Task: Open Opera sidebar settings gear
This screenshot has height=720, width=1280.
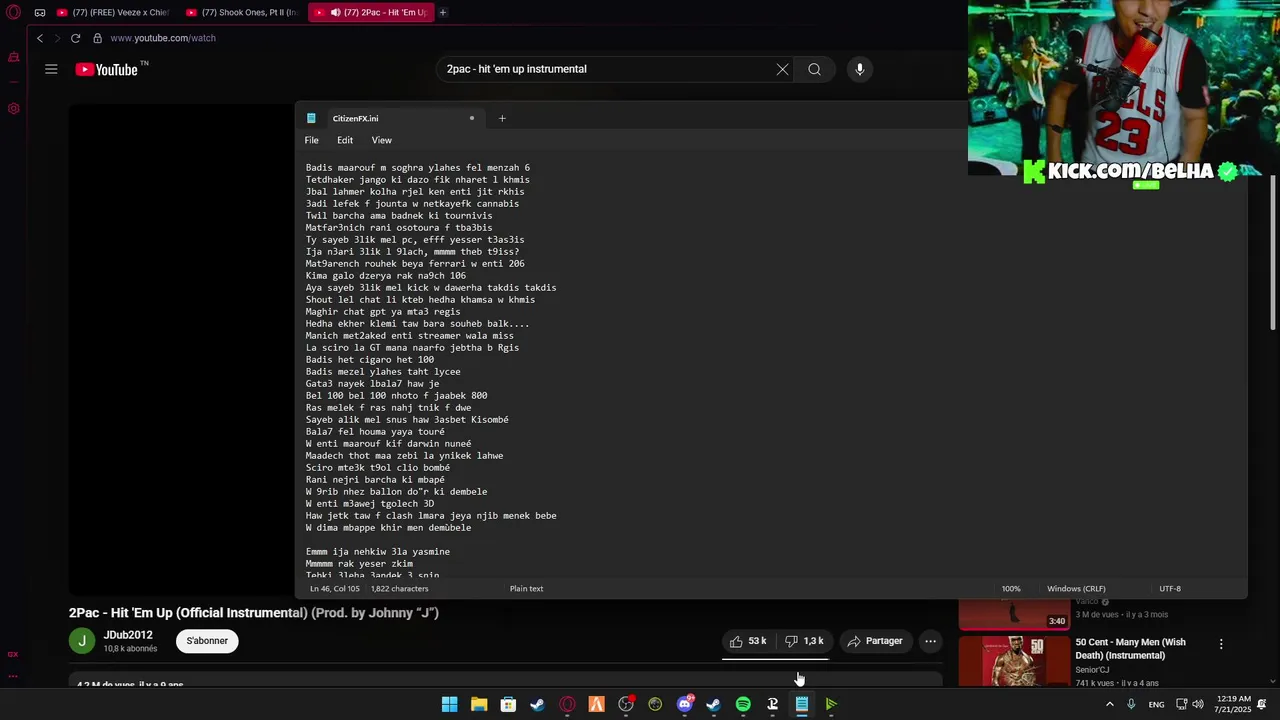Action: [14, 108]
